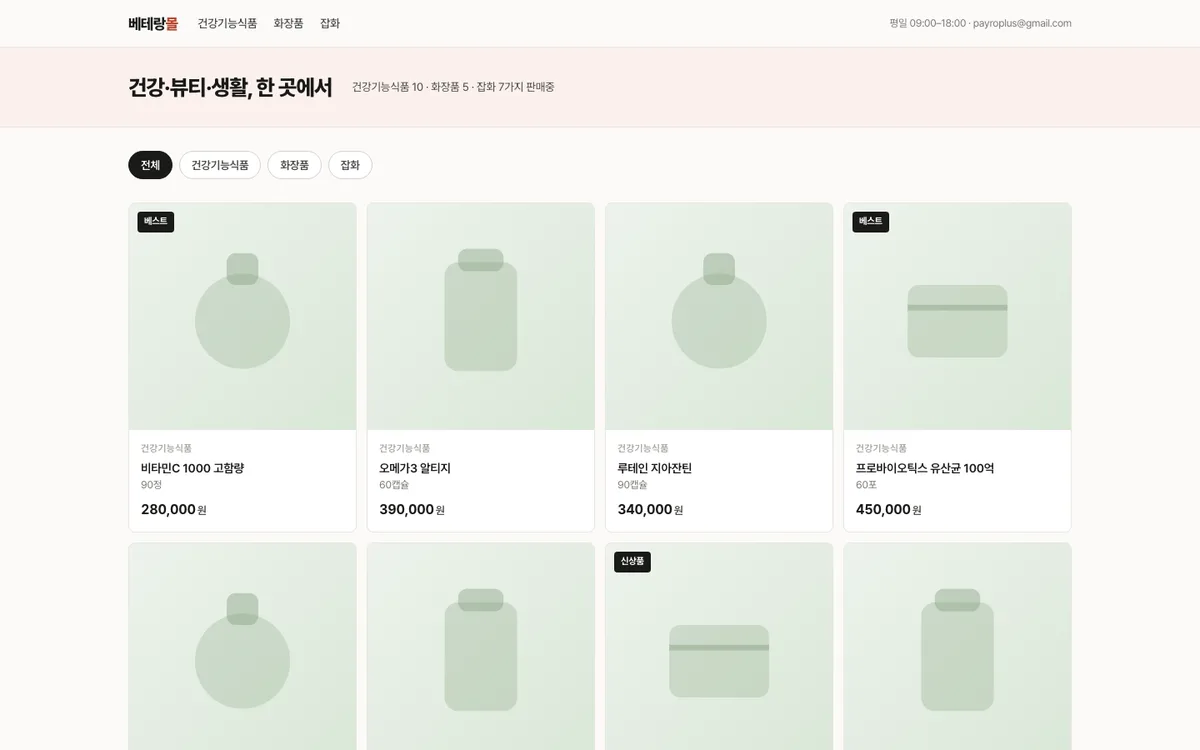
Task: Select the 화장품 filter chip
Action: 294,165
